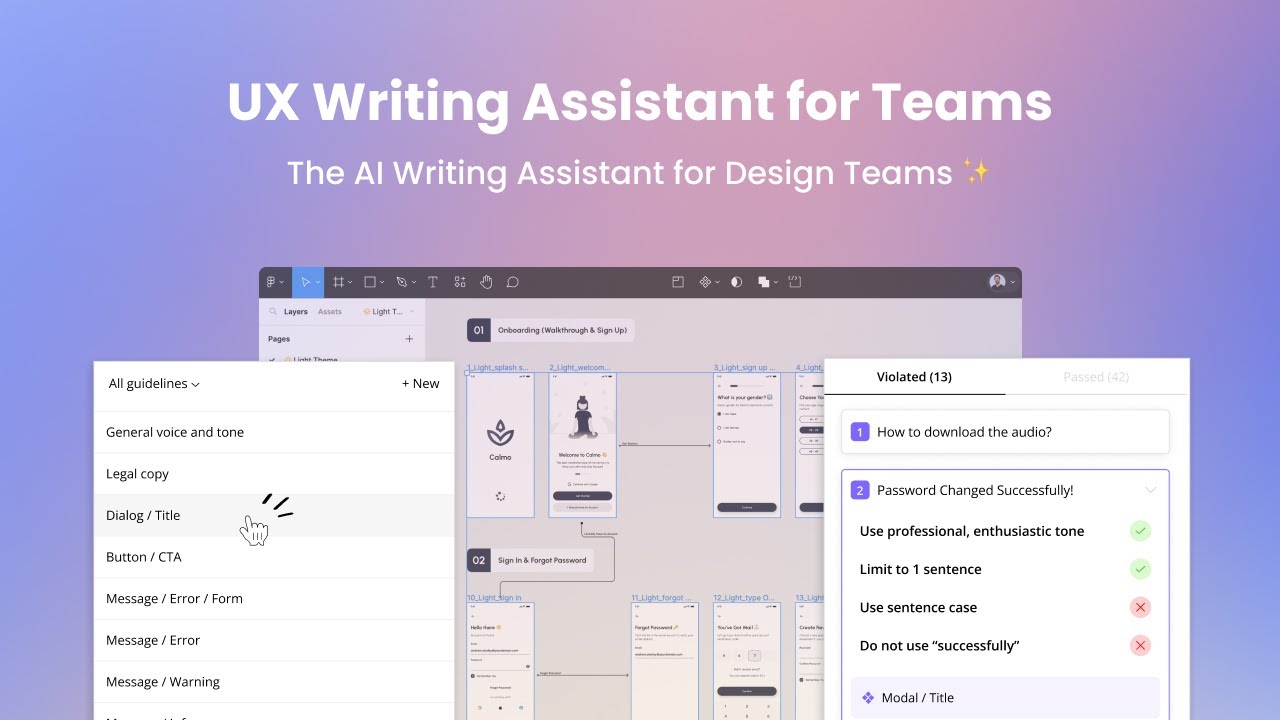Select General voice and tone guideline
This screenshot has height=720, width=1280.
[x=274, y=432]
